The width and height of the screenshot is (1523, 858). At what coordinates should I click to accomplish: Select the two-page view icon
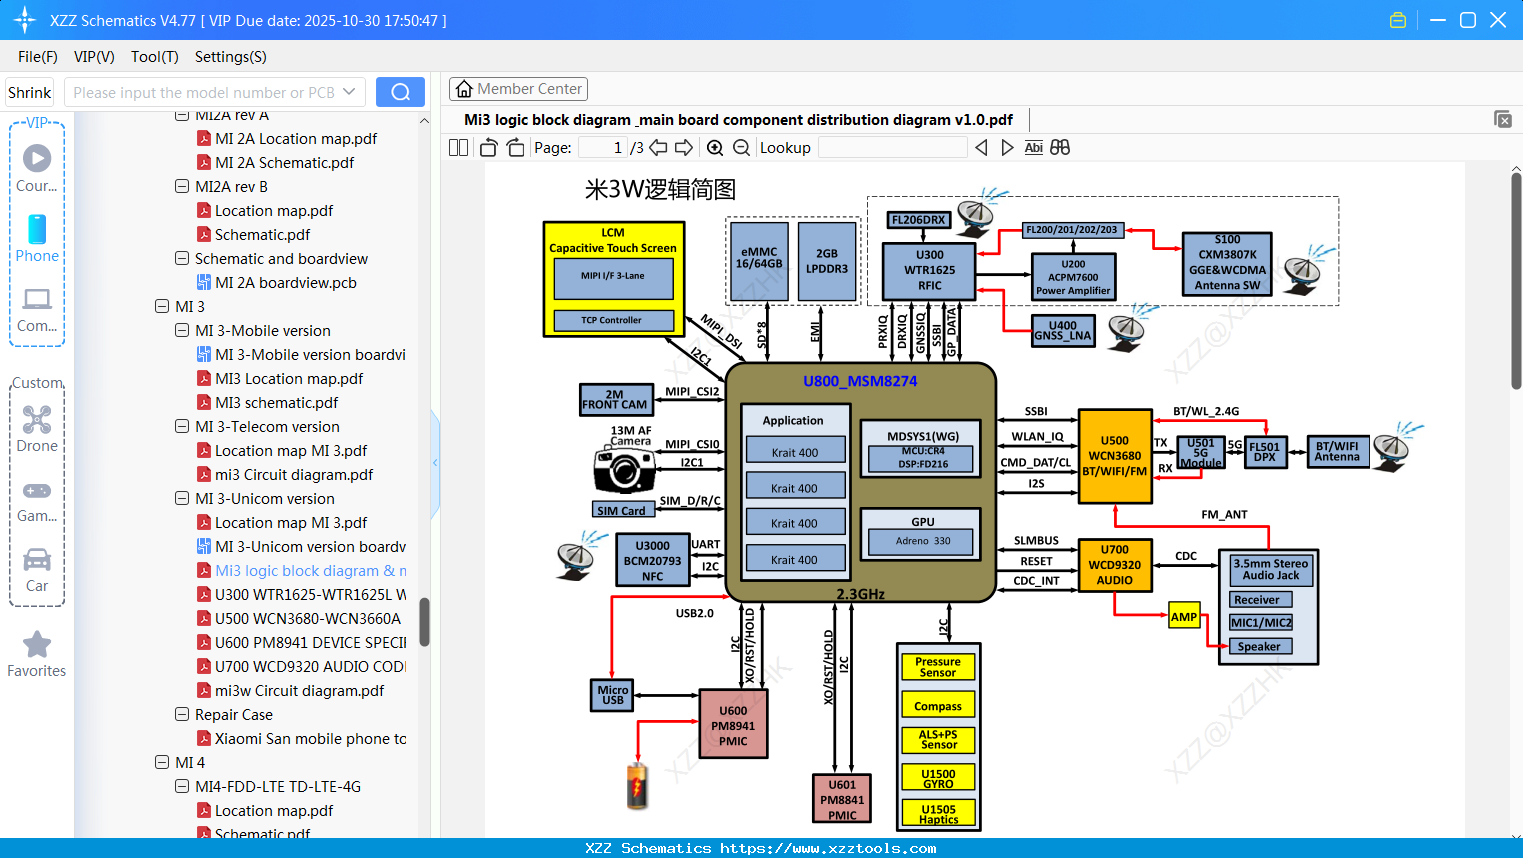[x=457, y=147]
